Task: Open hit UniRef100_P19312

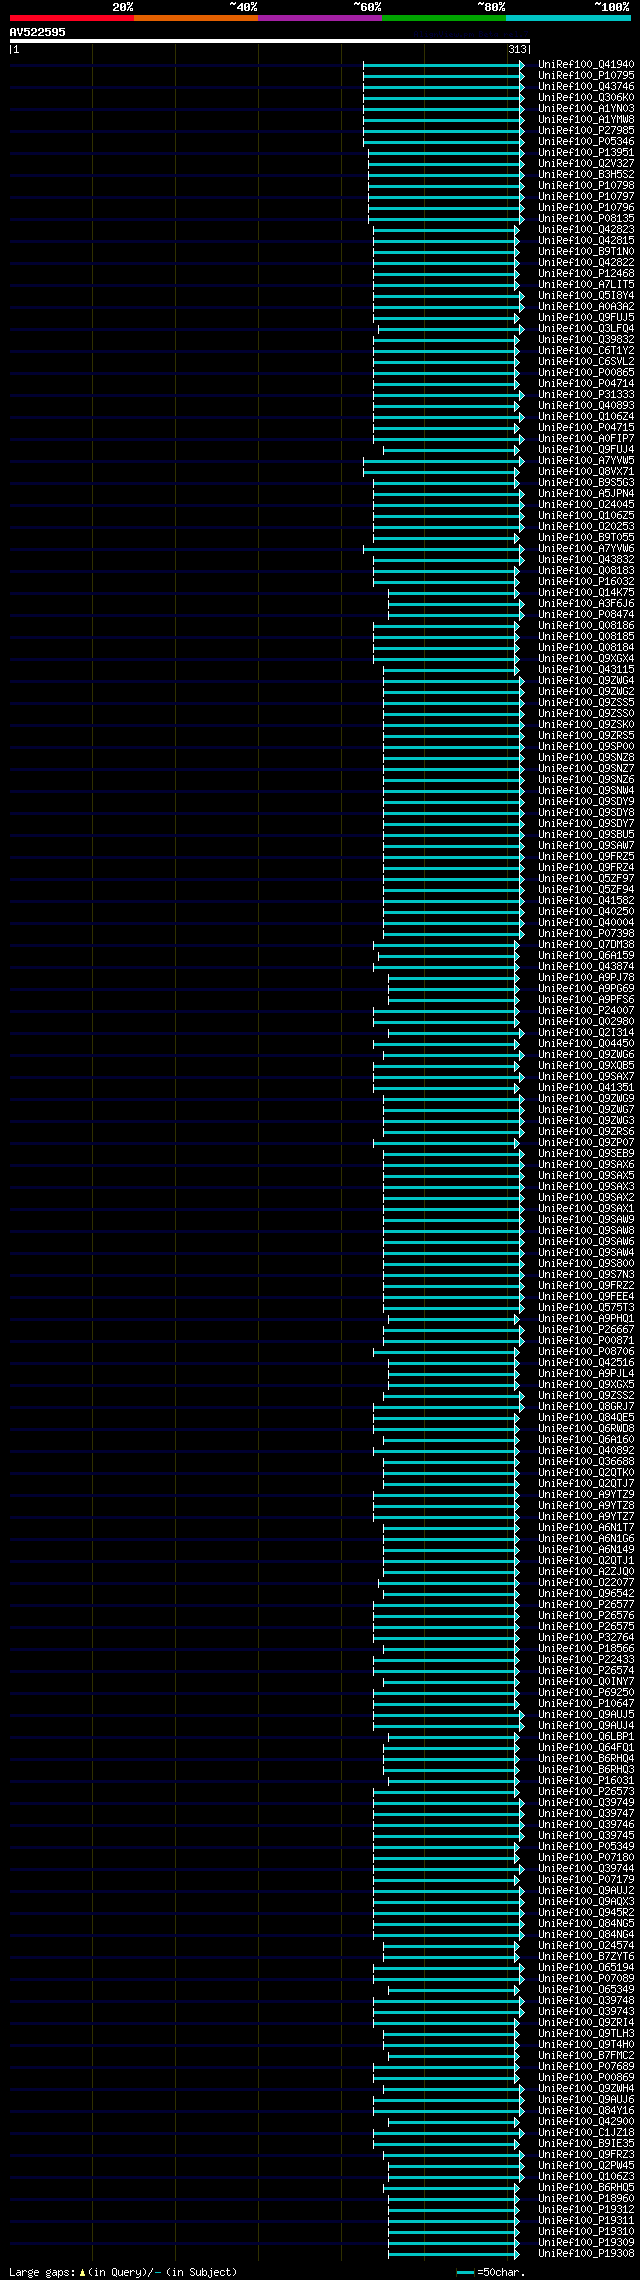Action: pyautogui.click(x=586, y=2209)
